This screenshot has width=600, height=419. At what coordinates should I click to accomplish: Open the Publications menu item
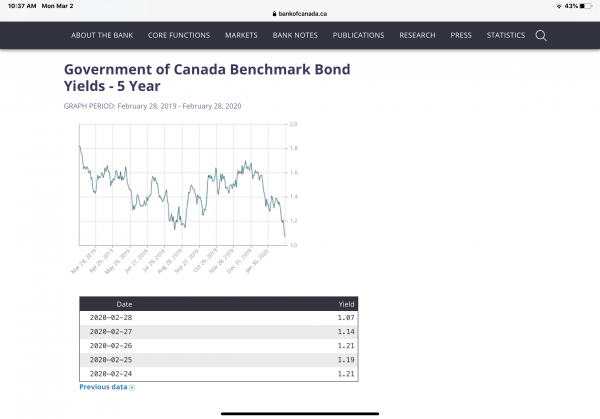[x=358, y=35]
